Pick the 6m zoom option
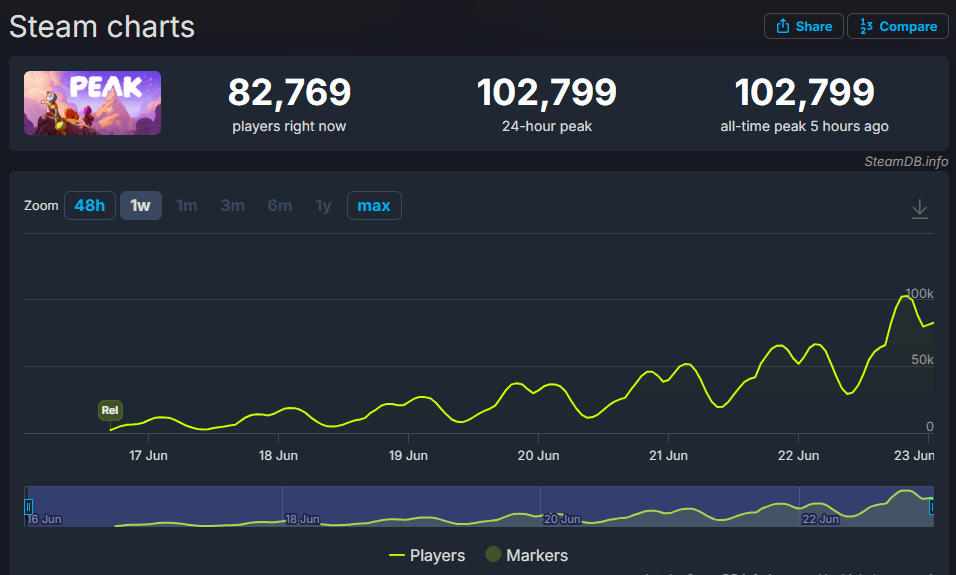The height and width of the screenshot is (575, 956). point(279,205)
